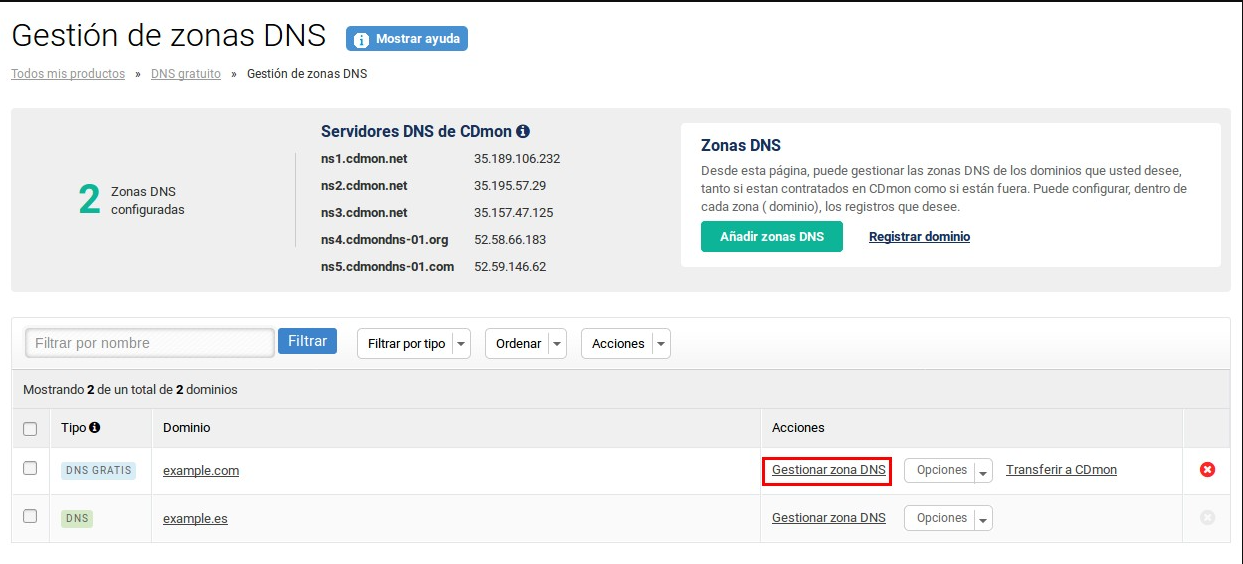Expand Opciones dropdown for example.com
This screenshot has height=564, width=1243.
(x=948, y=470)
